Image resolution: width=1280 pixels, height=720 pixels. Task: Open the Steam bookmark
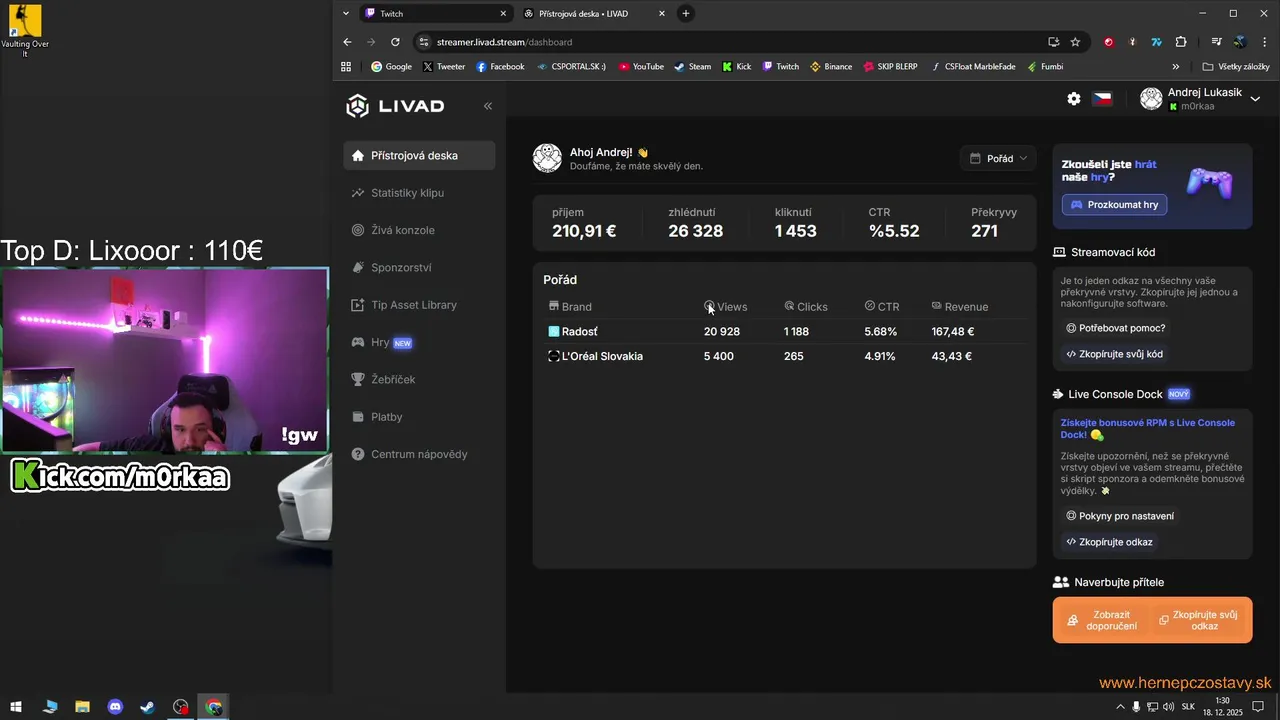tap(692, 67)
